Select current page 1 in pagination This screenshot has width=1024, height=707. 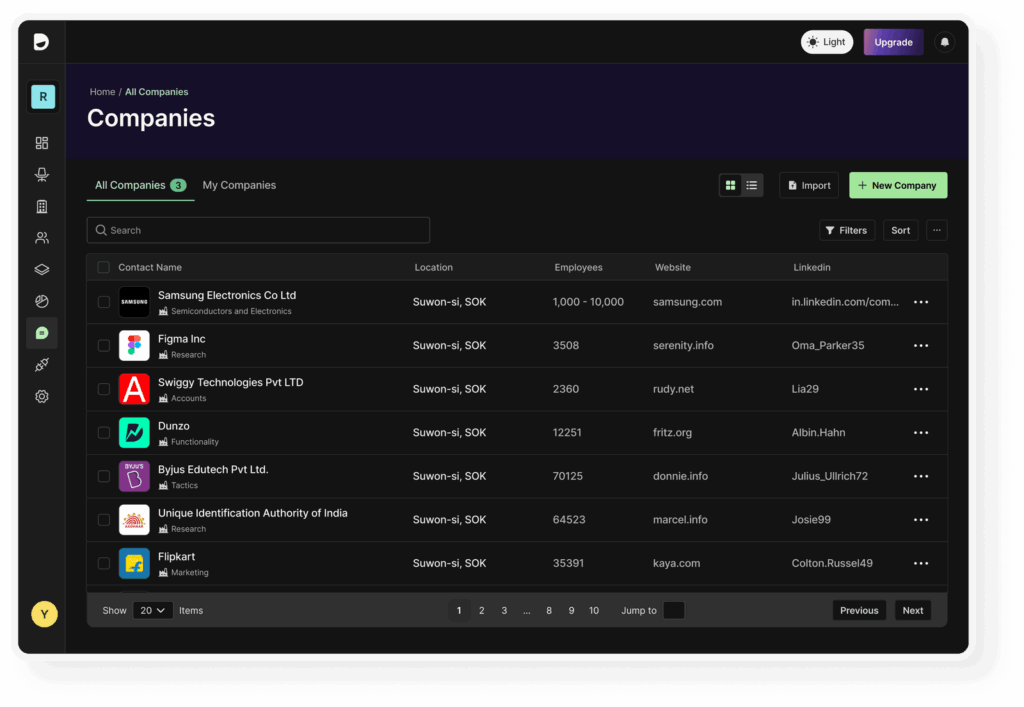click(459, 610)
